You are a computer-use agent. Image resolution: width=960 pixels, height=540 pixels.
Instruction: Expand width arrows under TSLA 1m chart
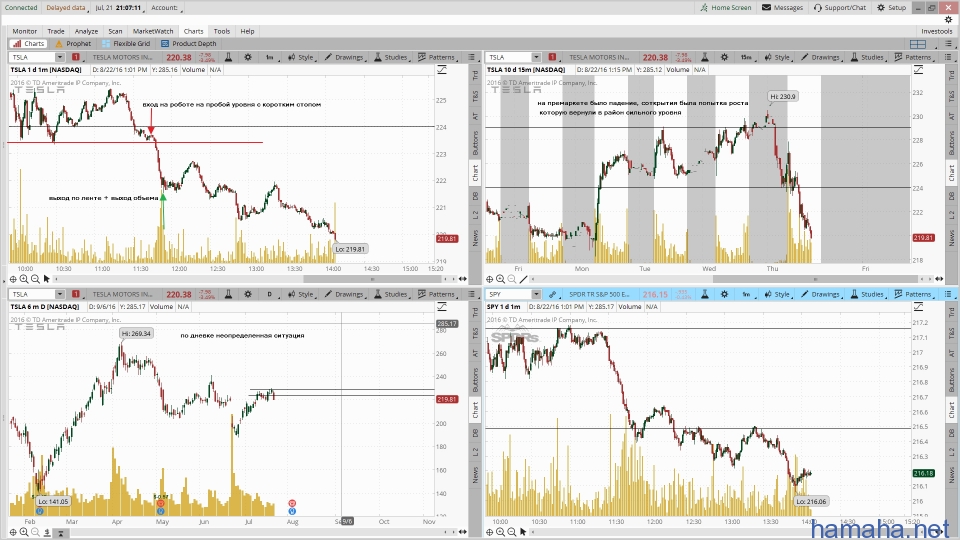click(463, 279)
